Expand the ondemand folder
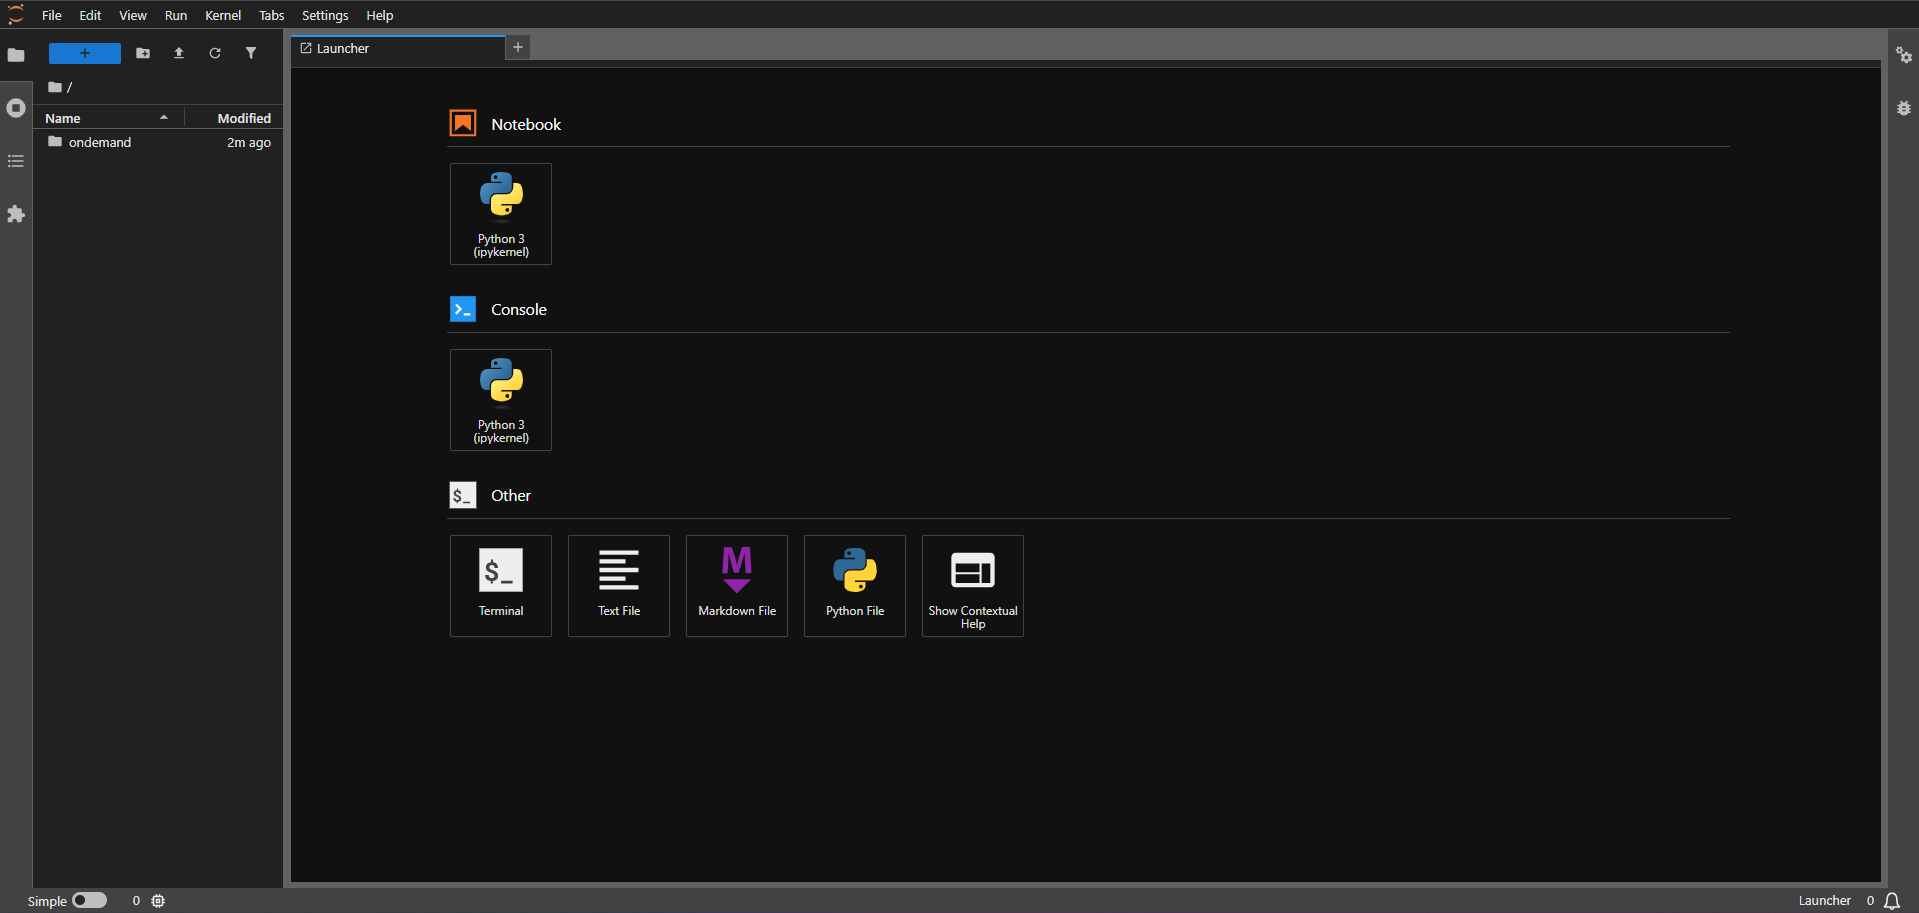Screen dimensions: 1919x913 click(100, 142)
